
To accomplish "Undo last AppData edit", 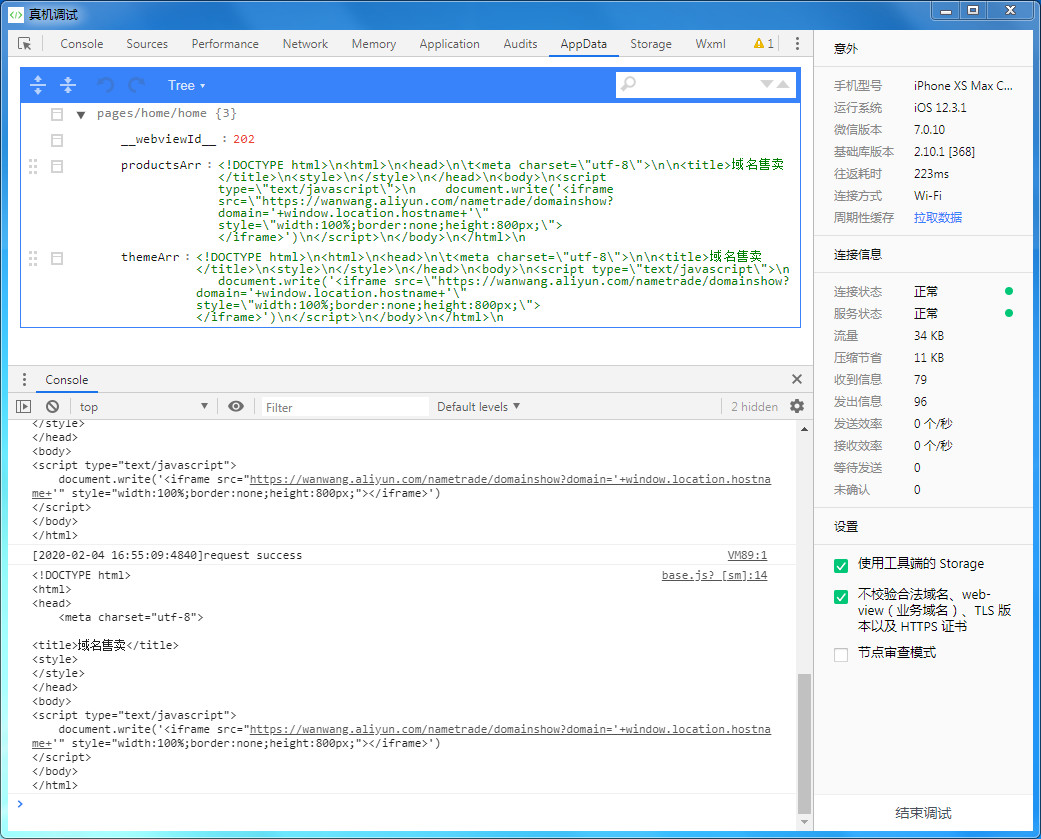I will coord(105,85).
